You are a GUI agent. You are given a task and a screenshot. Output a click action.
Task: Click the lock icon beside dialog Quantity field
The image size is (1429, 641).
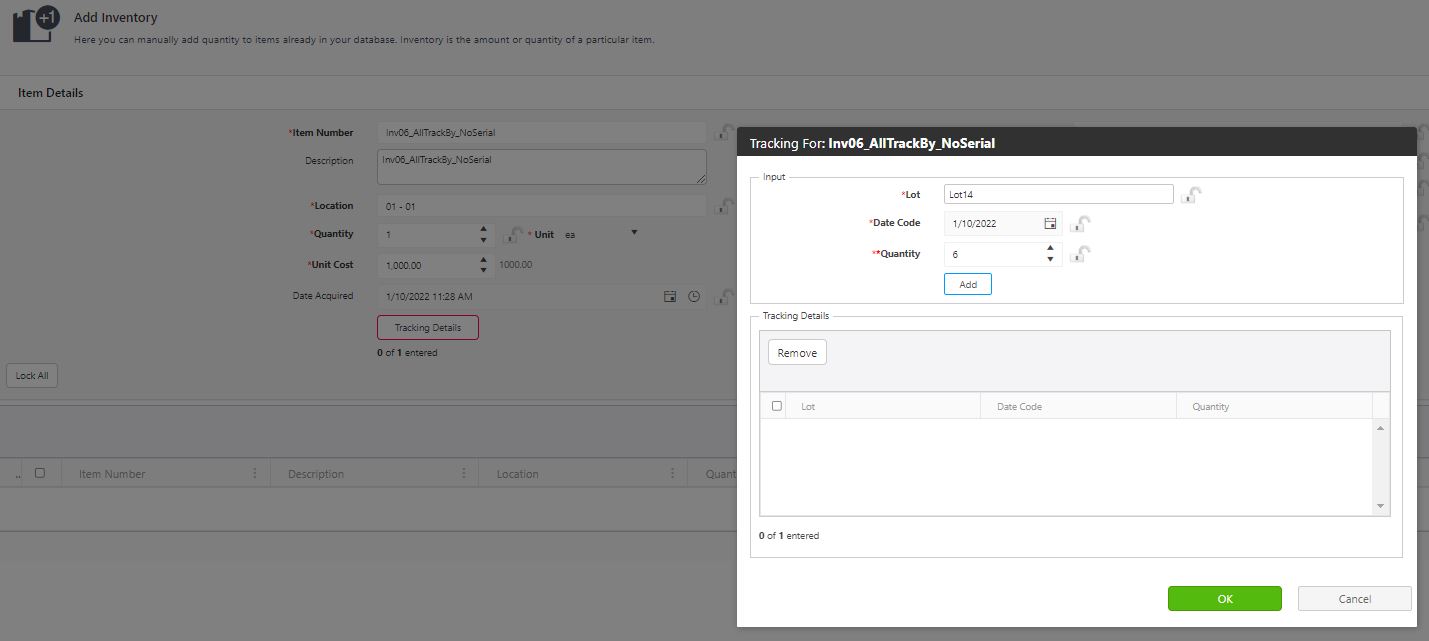click(1080, 255)
